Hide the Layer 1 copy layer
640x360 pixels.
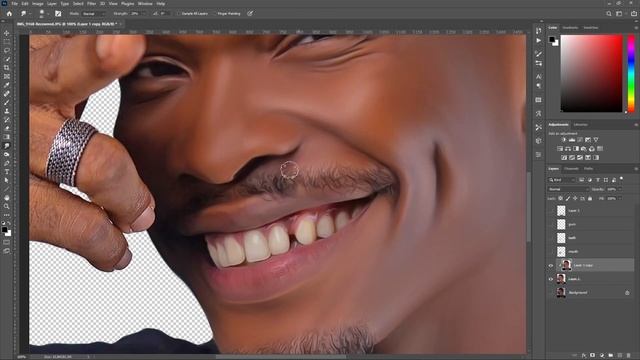click(551, 265)
